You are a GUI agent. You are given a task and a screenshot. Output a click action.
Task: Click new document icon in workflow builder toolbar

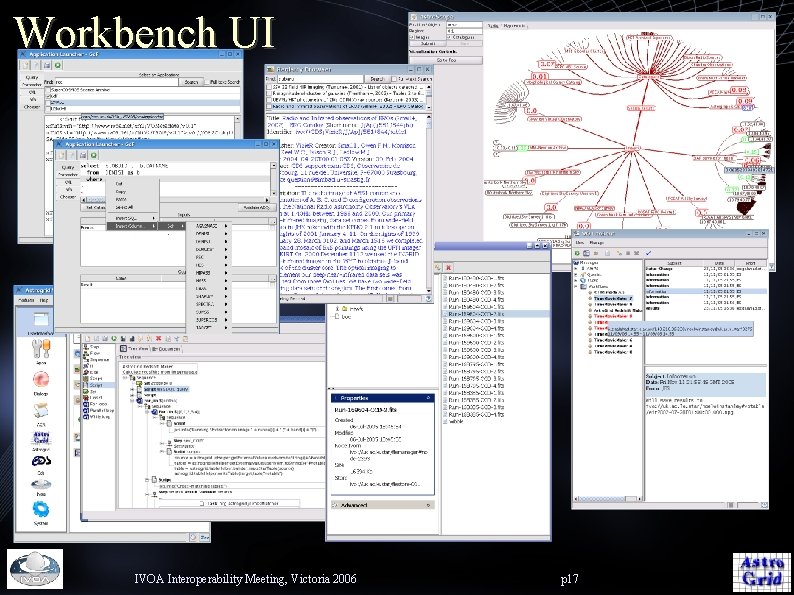87,338
